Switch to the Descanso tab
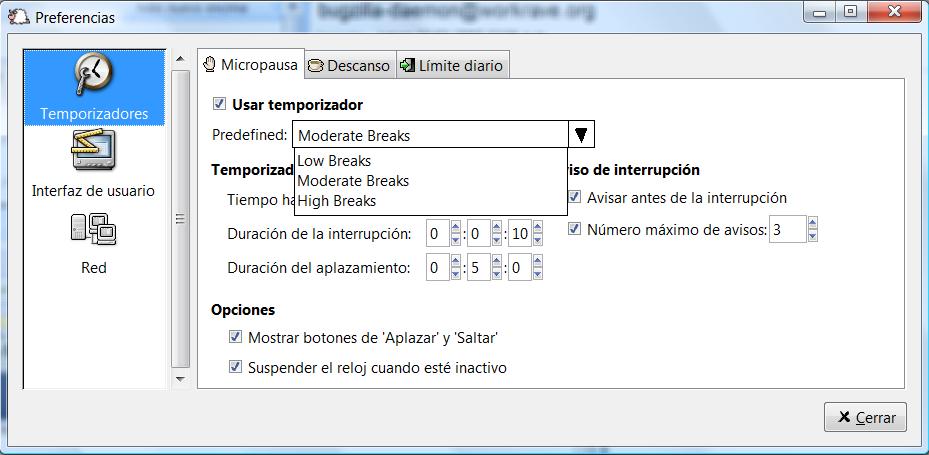 349,66
